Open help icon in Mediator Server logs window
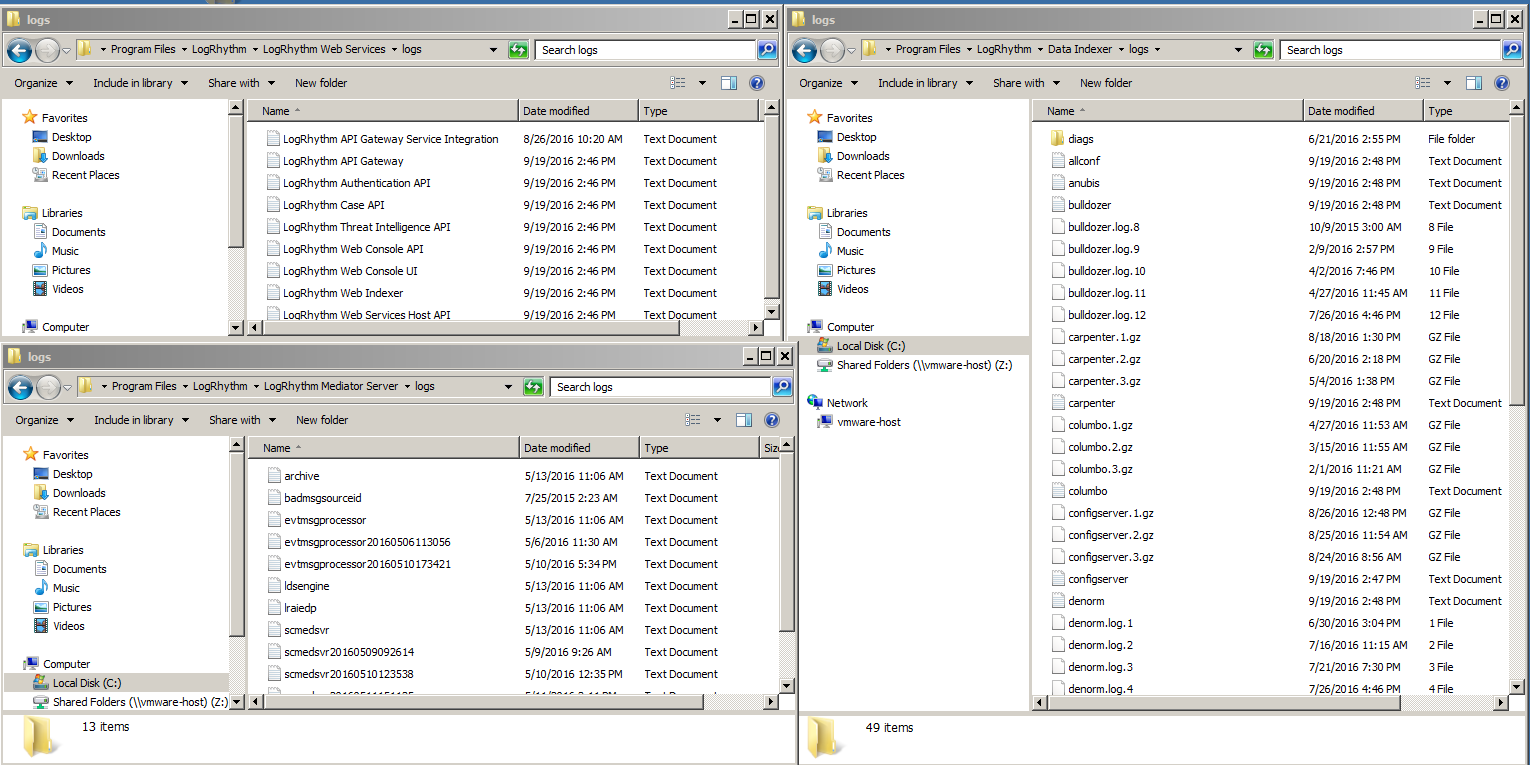Image resolution: width=1530 pixels, height=765 pixels. (x=772, y=420)
